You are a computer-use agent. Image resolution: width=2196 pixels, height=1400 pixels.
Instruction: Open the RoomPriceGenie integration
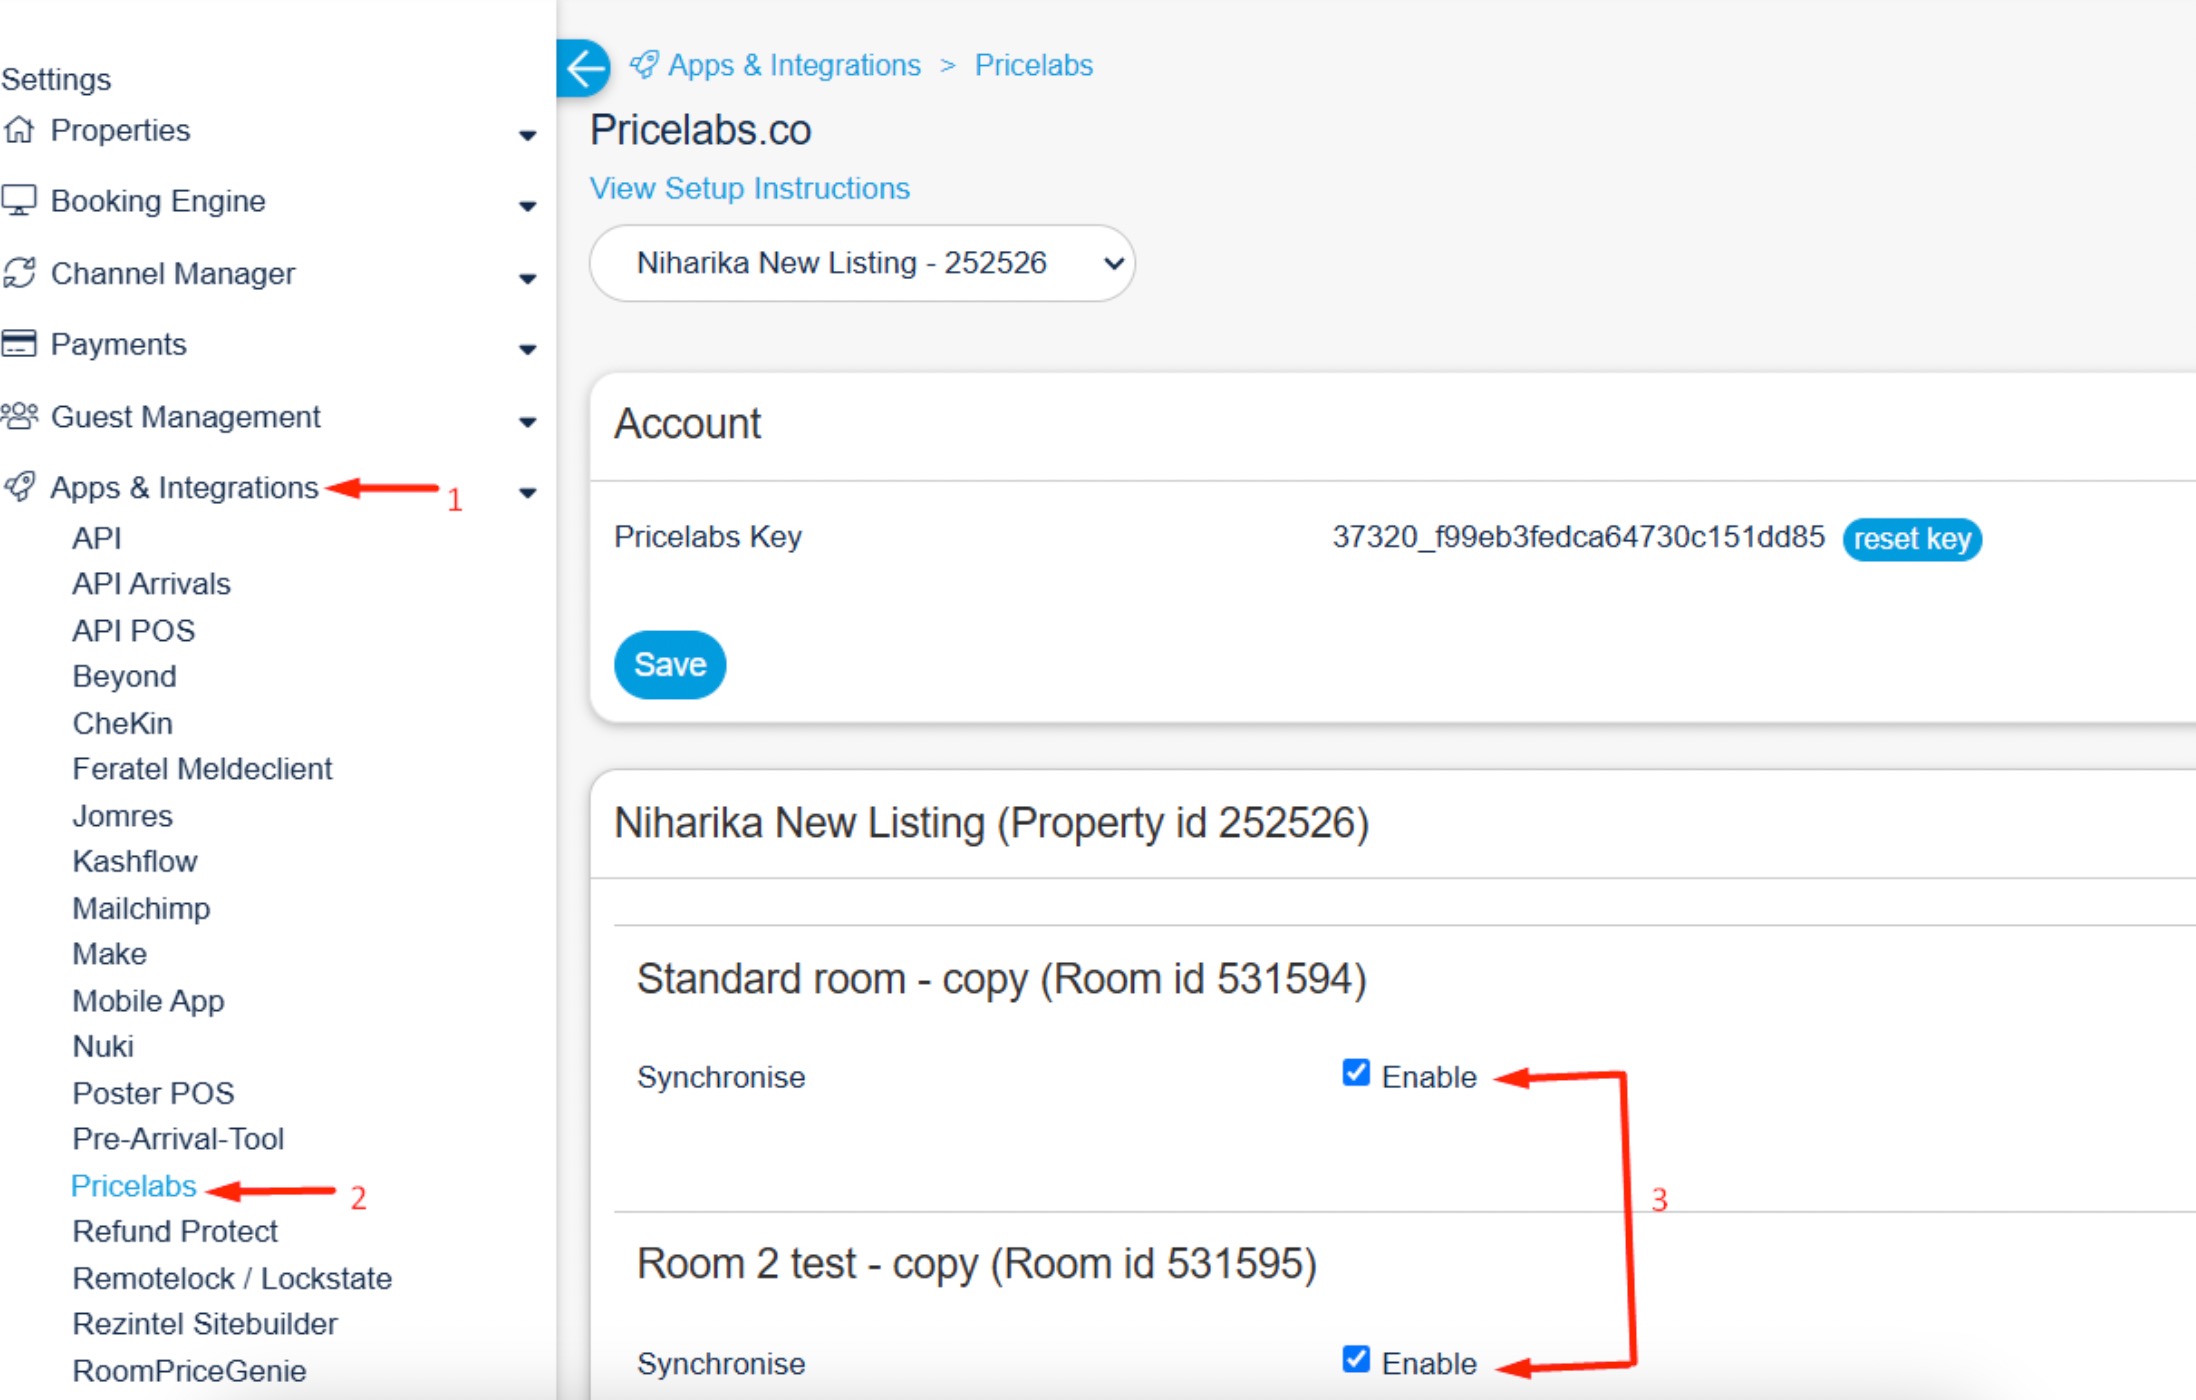pyautogui.click(x=189, y=1370)
